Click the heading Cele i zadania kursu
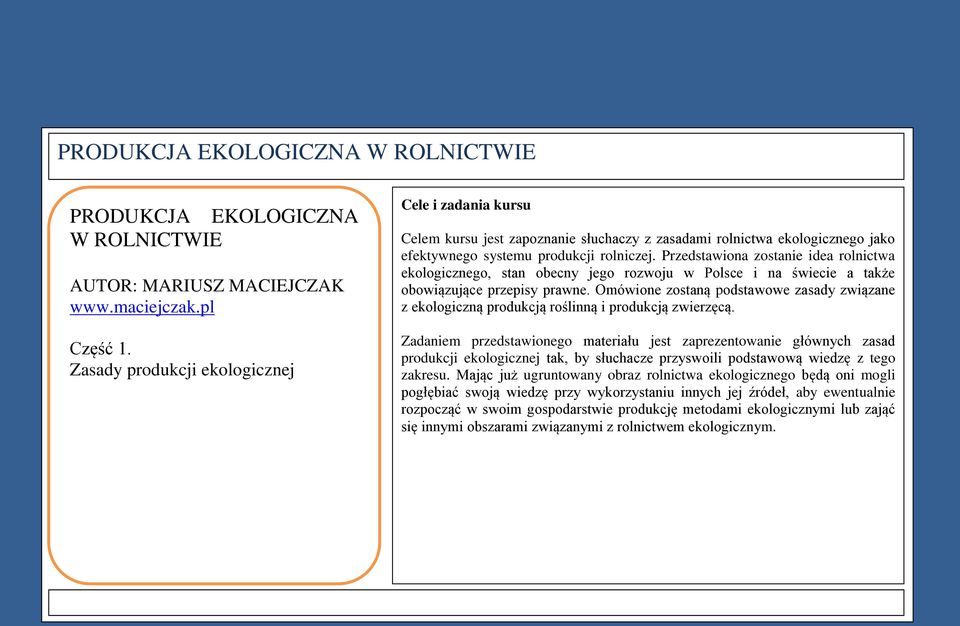Viewport: 960px width, 626px height. [x=466, y=205]
